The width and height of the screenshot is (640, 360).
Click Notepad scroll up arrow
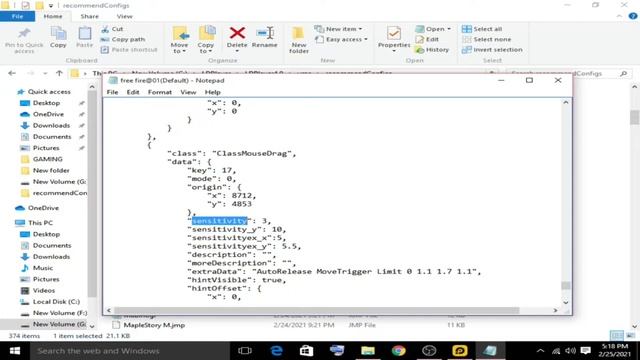pyautogui.click(x=566, y=102)
